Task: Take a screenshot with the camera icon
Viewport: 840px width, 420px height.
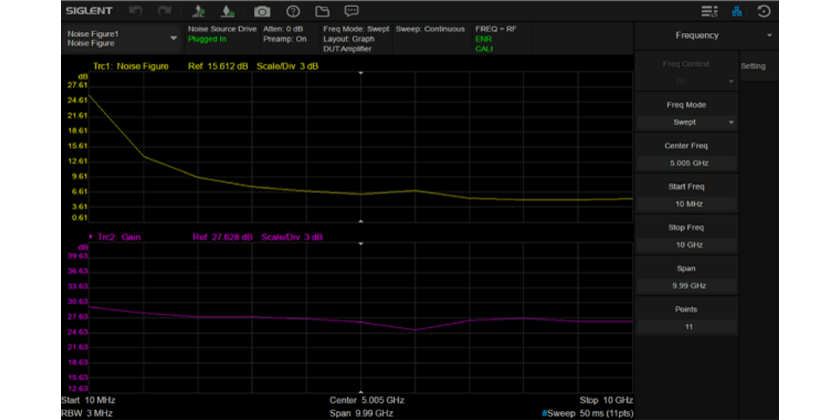Action: (x=262, y=11)
